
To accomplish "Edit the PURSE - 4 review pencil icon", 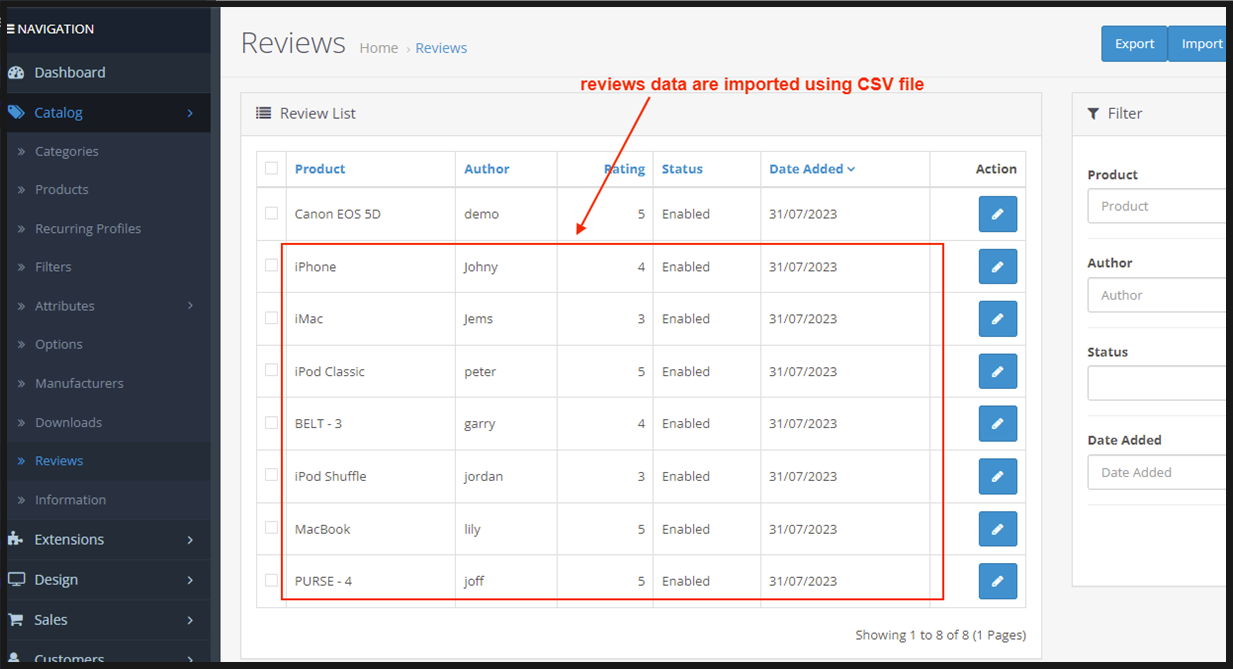I will pos(997,580).
